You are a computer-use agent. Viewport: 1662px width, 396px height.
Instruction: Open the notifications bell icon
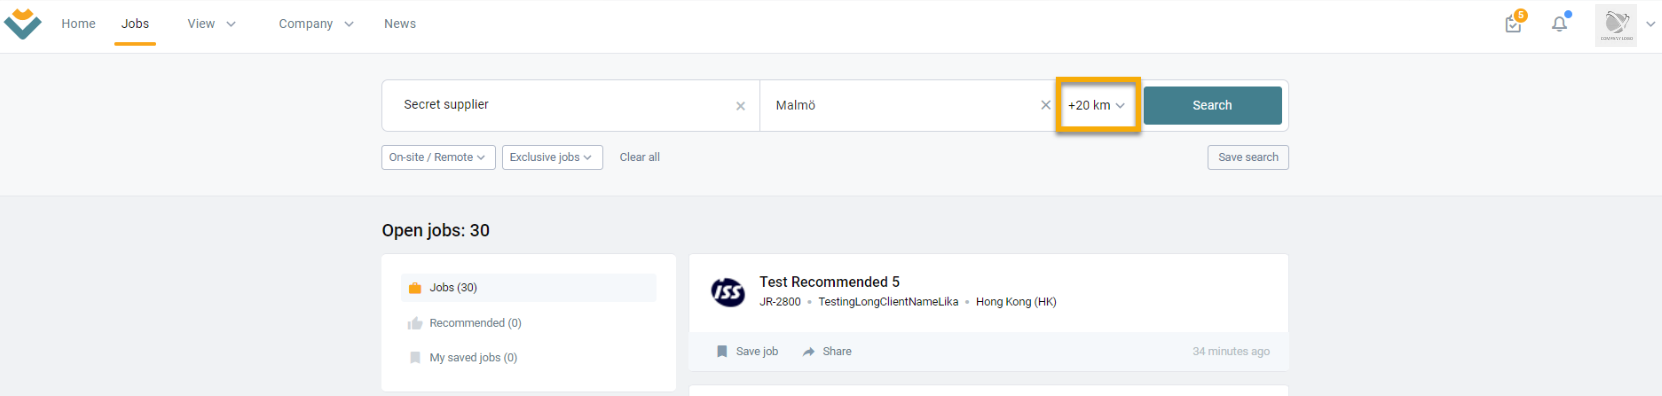[x=1560, y=23]
